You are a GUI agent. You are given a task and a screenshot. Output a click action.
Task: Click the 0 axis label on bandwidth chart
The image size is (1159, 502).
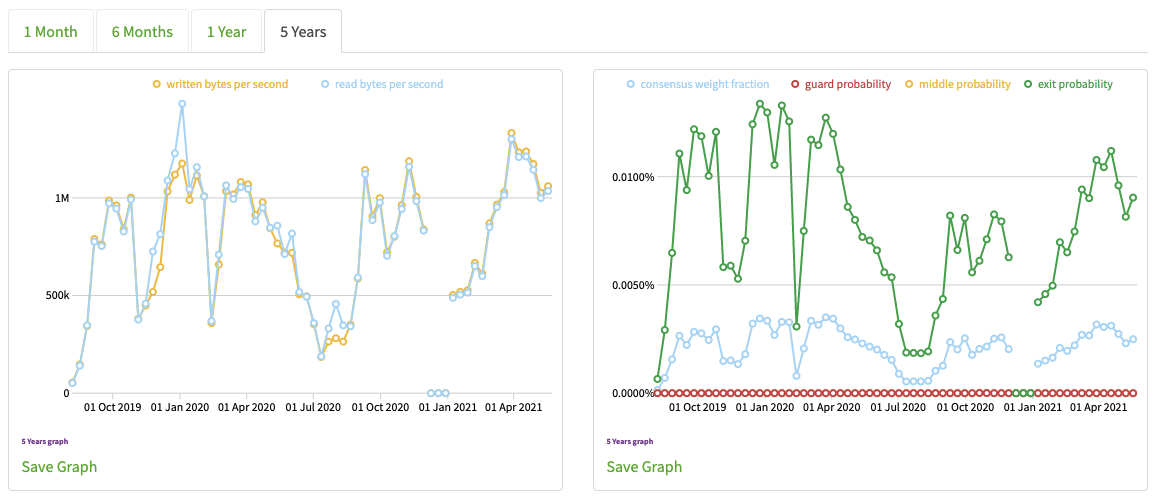(x=66, y=393)
